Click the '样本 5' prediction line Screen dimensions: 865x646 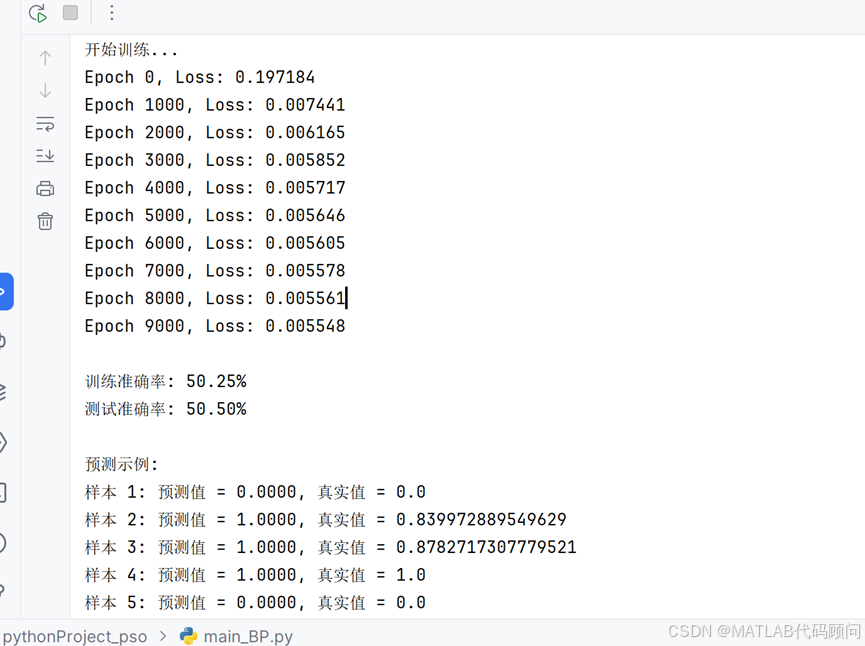pyautogui.click(x=255, y=602)
